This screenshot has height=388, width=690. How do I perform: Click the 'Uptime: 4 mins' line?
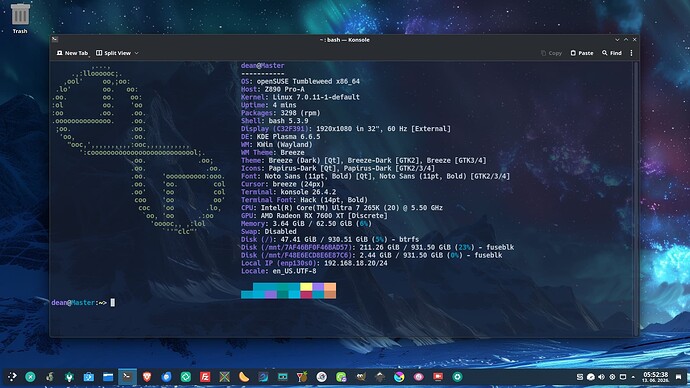point(268,105)
